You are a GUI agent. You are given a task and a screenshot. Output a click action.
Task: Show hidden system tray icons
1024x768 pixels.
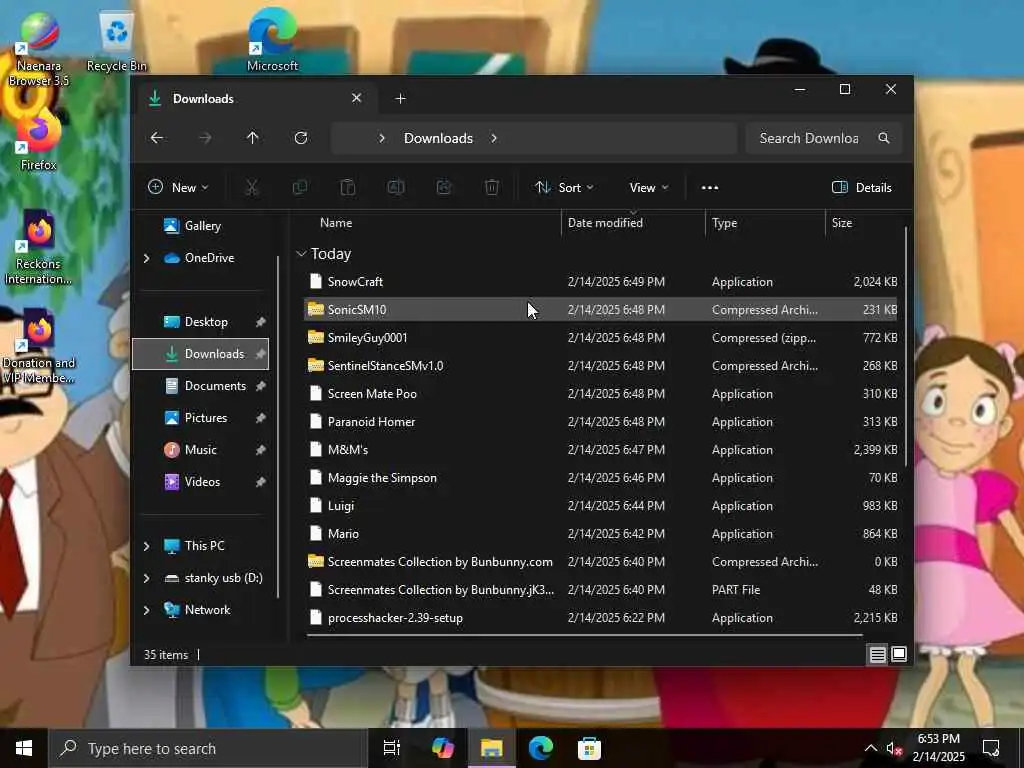(871, 748)
